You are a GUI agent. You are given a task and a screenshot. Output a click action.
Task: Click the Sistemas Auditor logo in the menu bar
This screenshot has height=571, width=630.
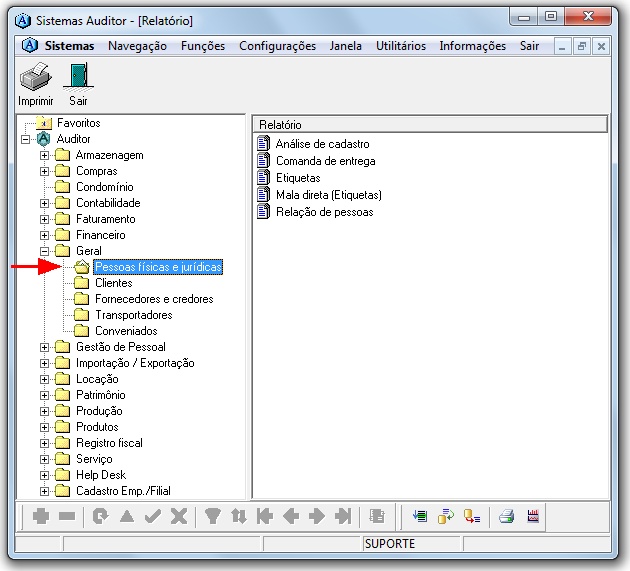click(x=30, y=45)
